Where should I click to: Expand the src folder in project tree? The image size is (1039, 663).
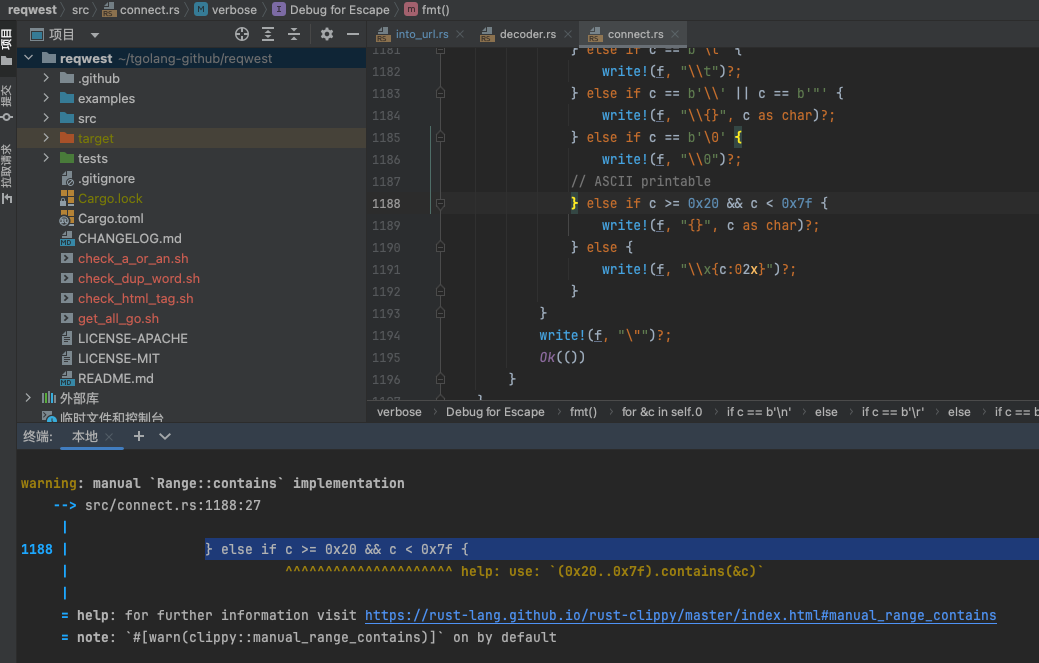point(46,118)
